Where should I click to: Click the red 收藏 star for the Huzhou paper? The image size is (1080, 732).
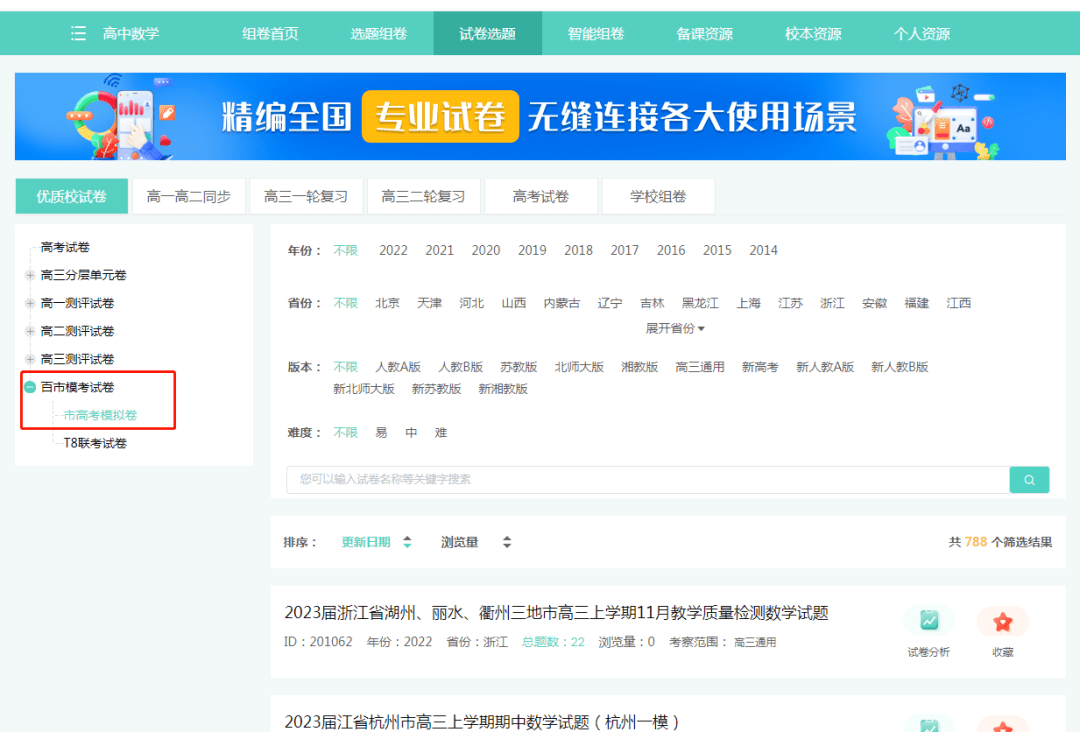pos(1003,620)
